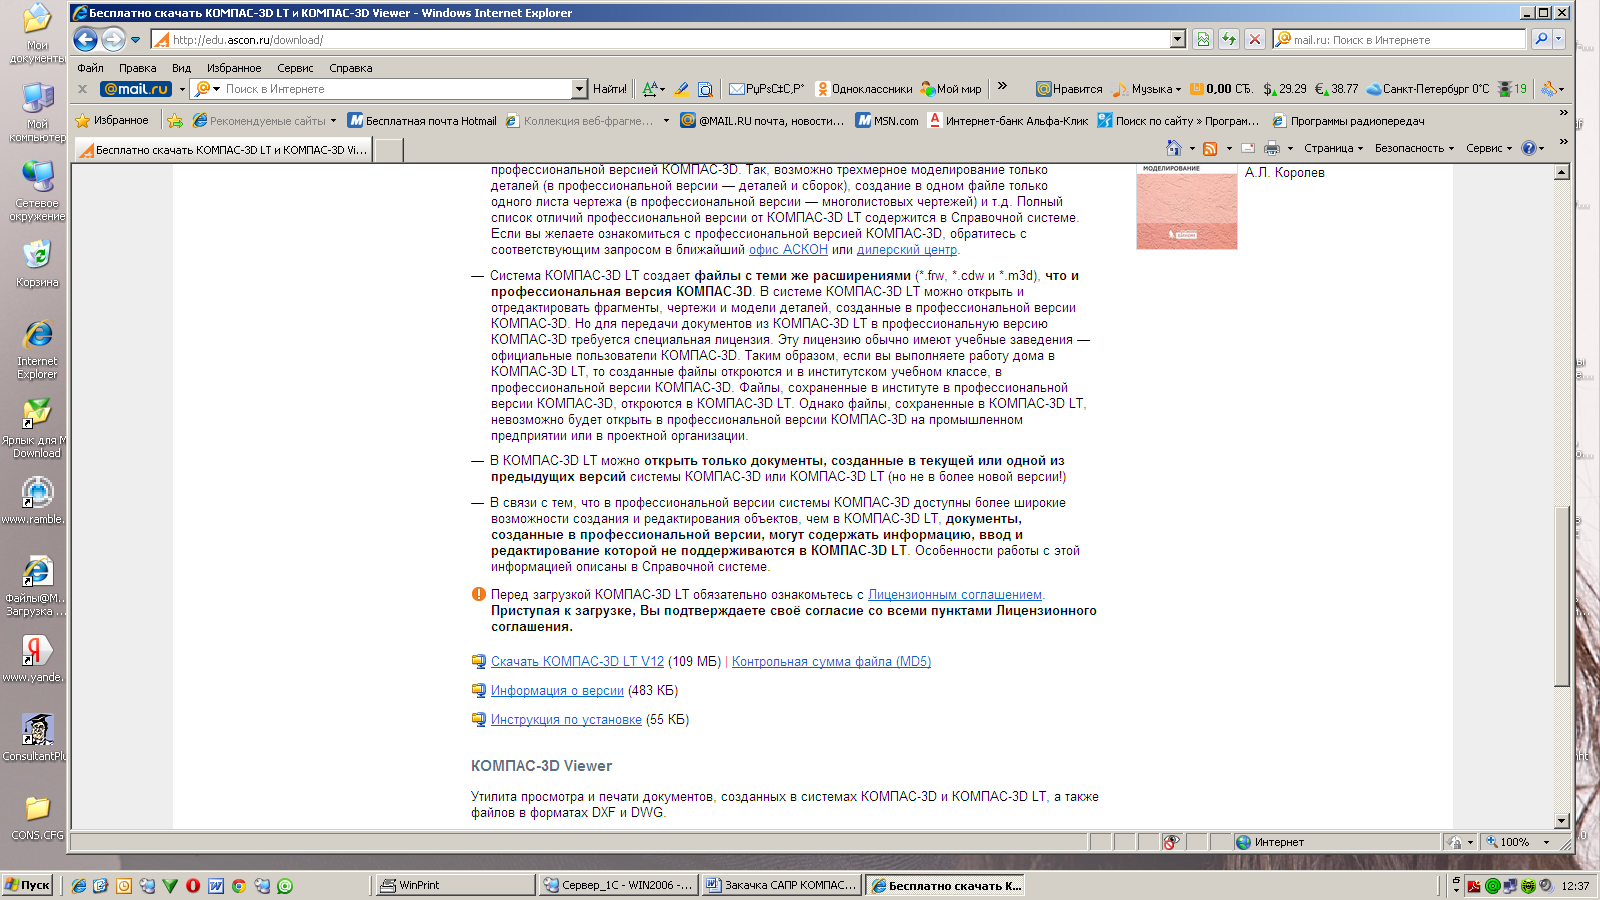Open the Вид menu
This screenshot has width=1600, height=900.
pos(181,68)
